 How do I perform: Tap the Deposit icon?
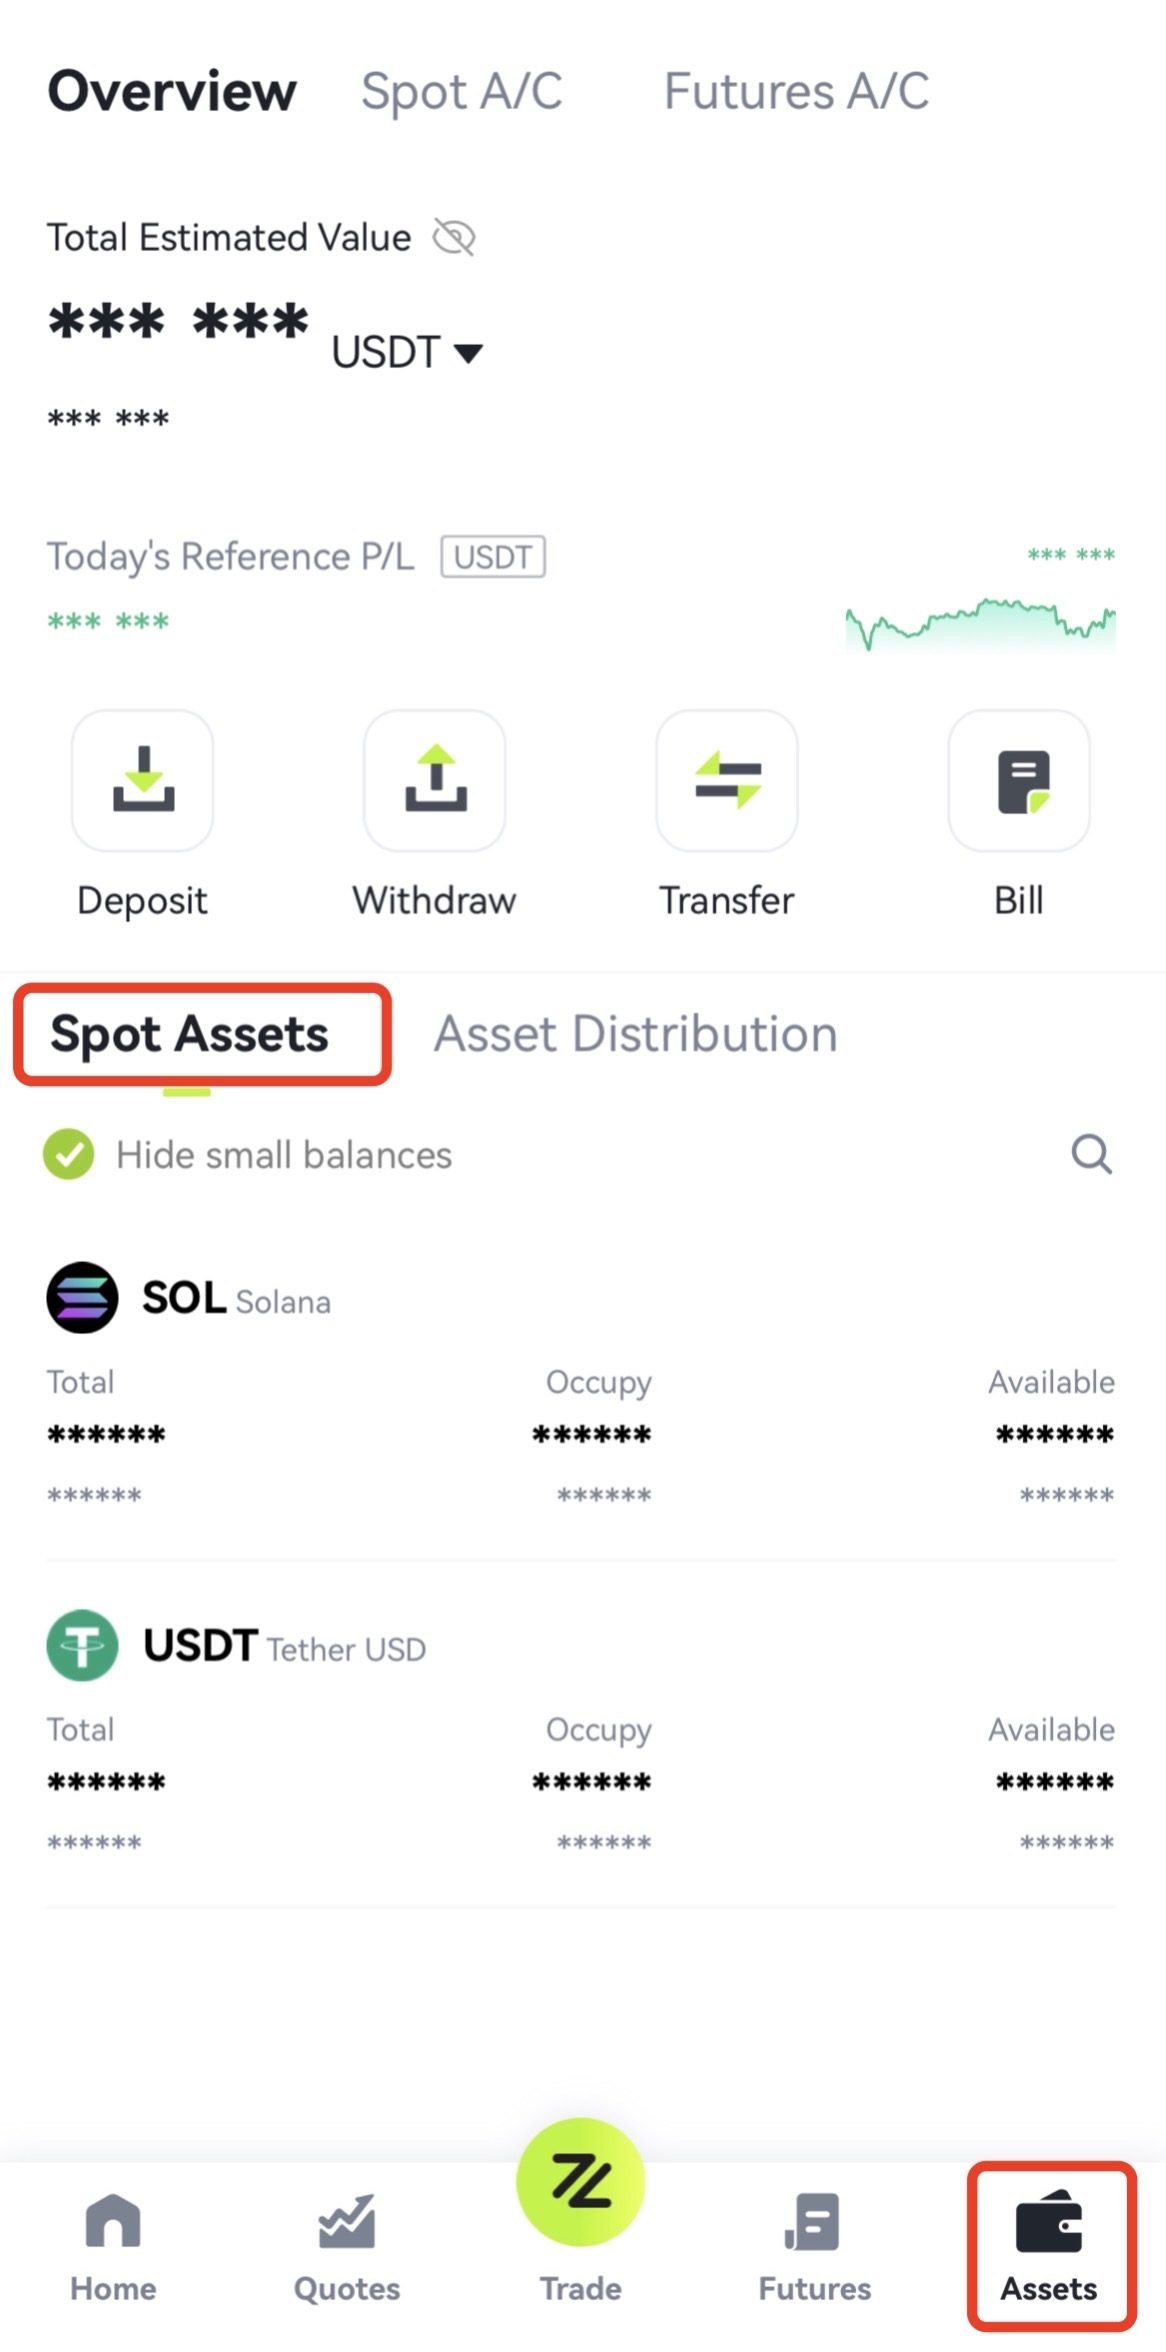pos(142,781)
